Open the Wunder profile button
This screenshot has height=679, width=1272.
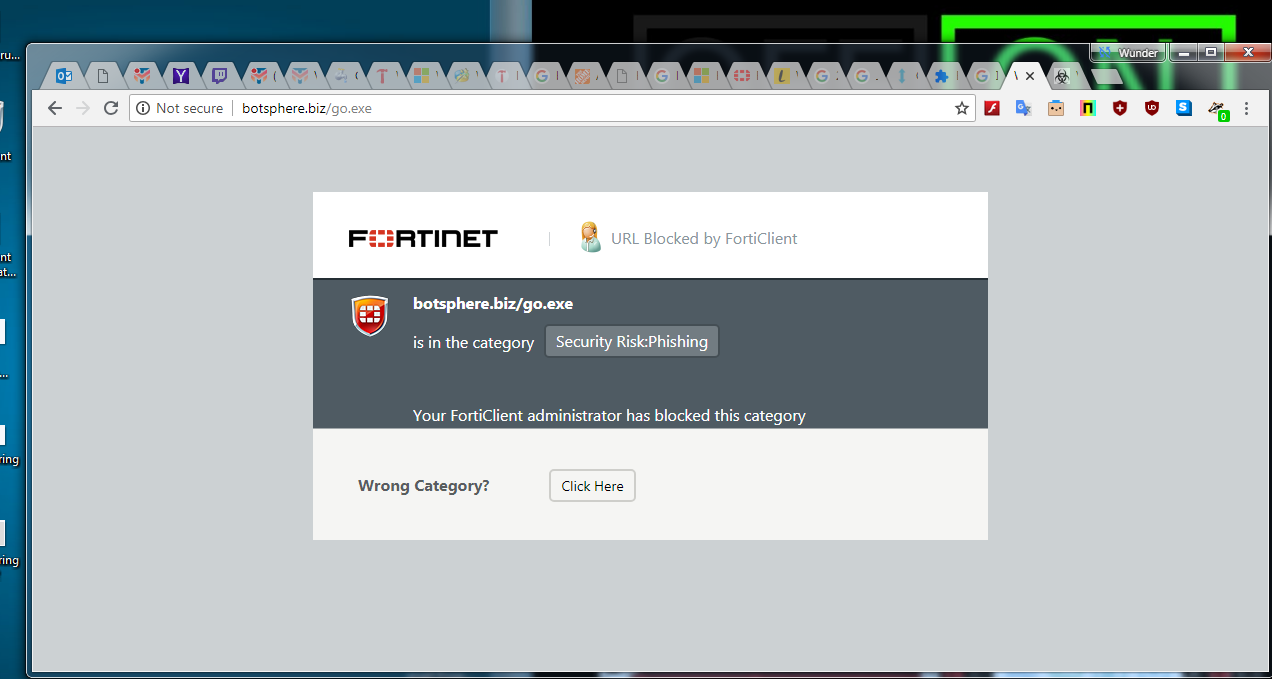1128,53
